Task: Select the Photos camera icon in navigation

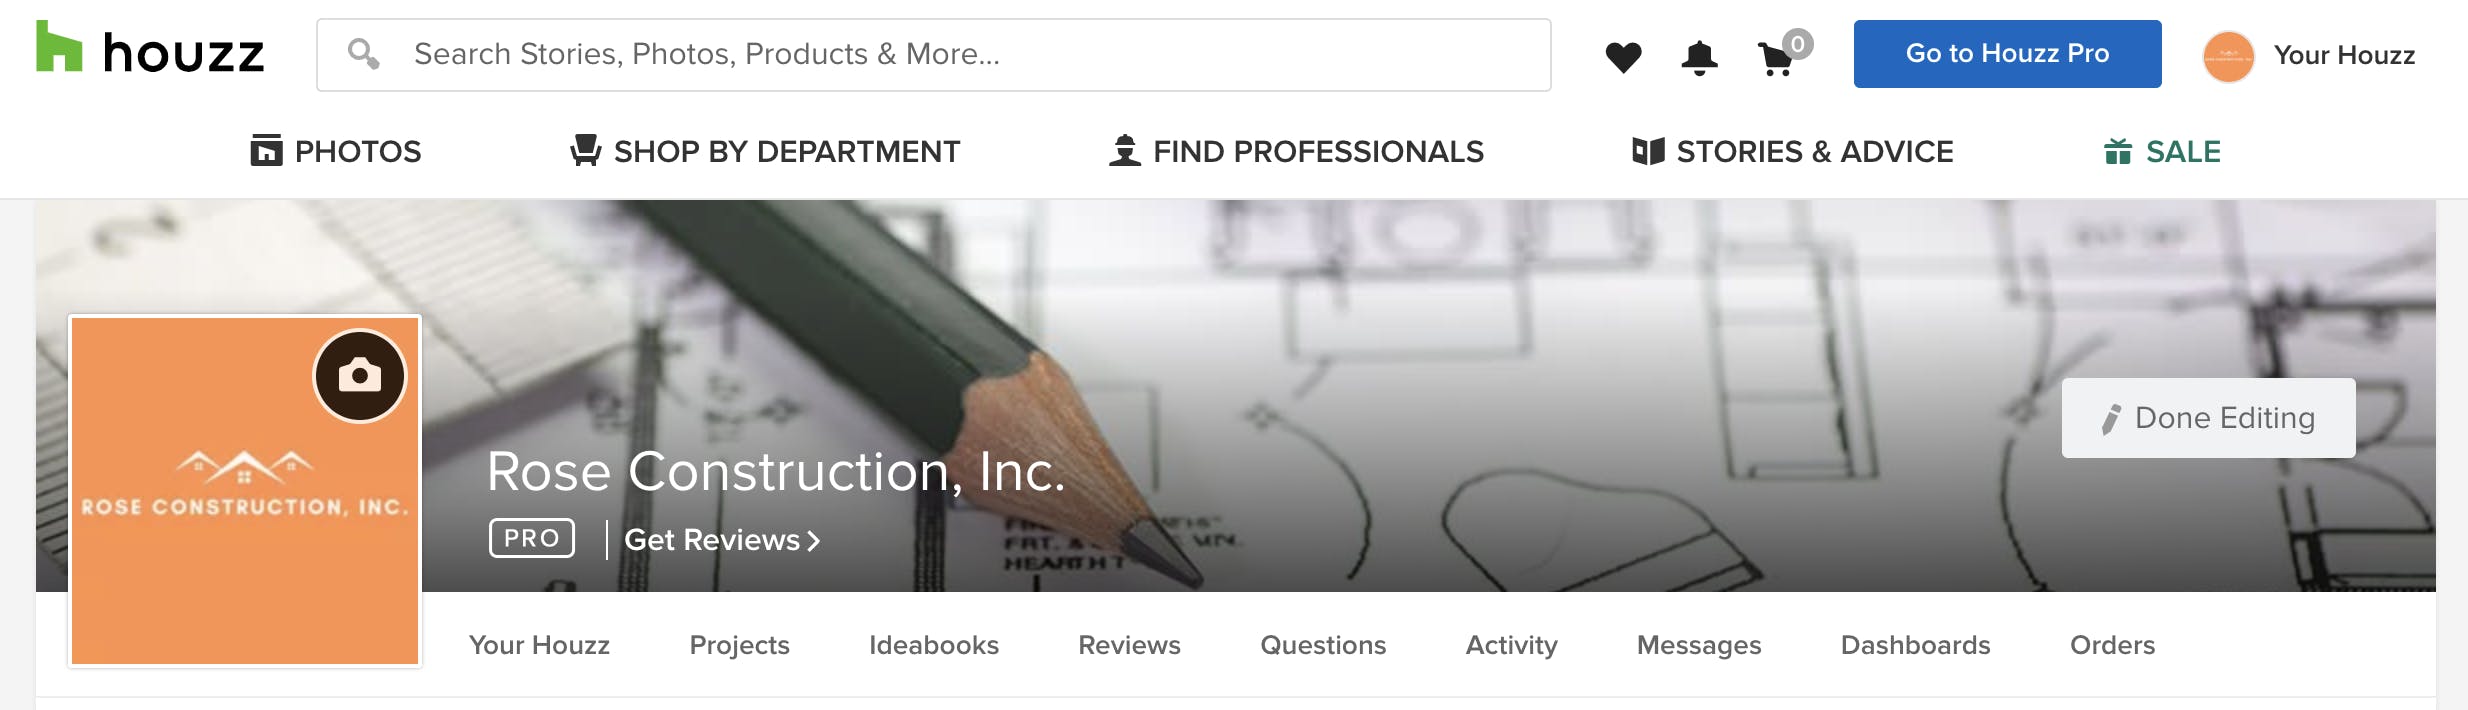Action: 265,150
